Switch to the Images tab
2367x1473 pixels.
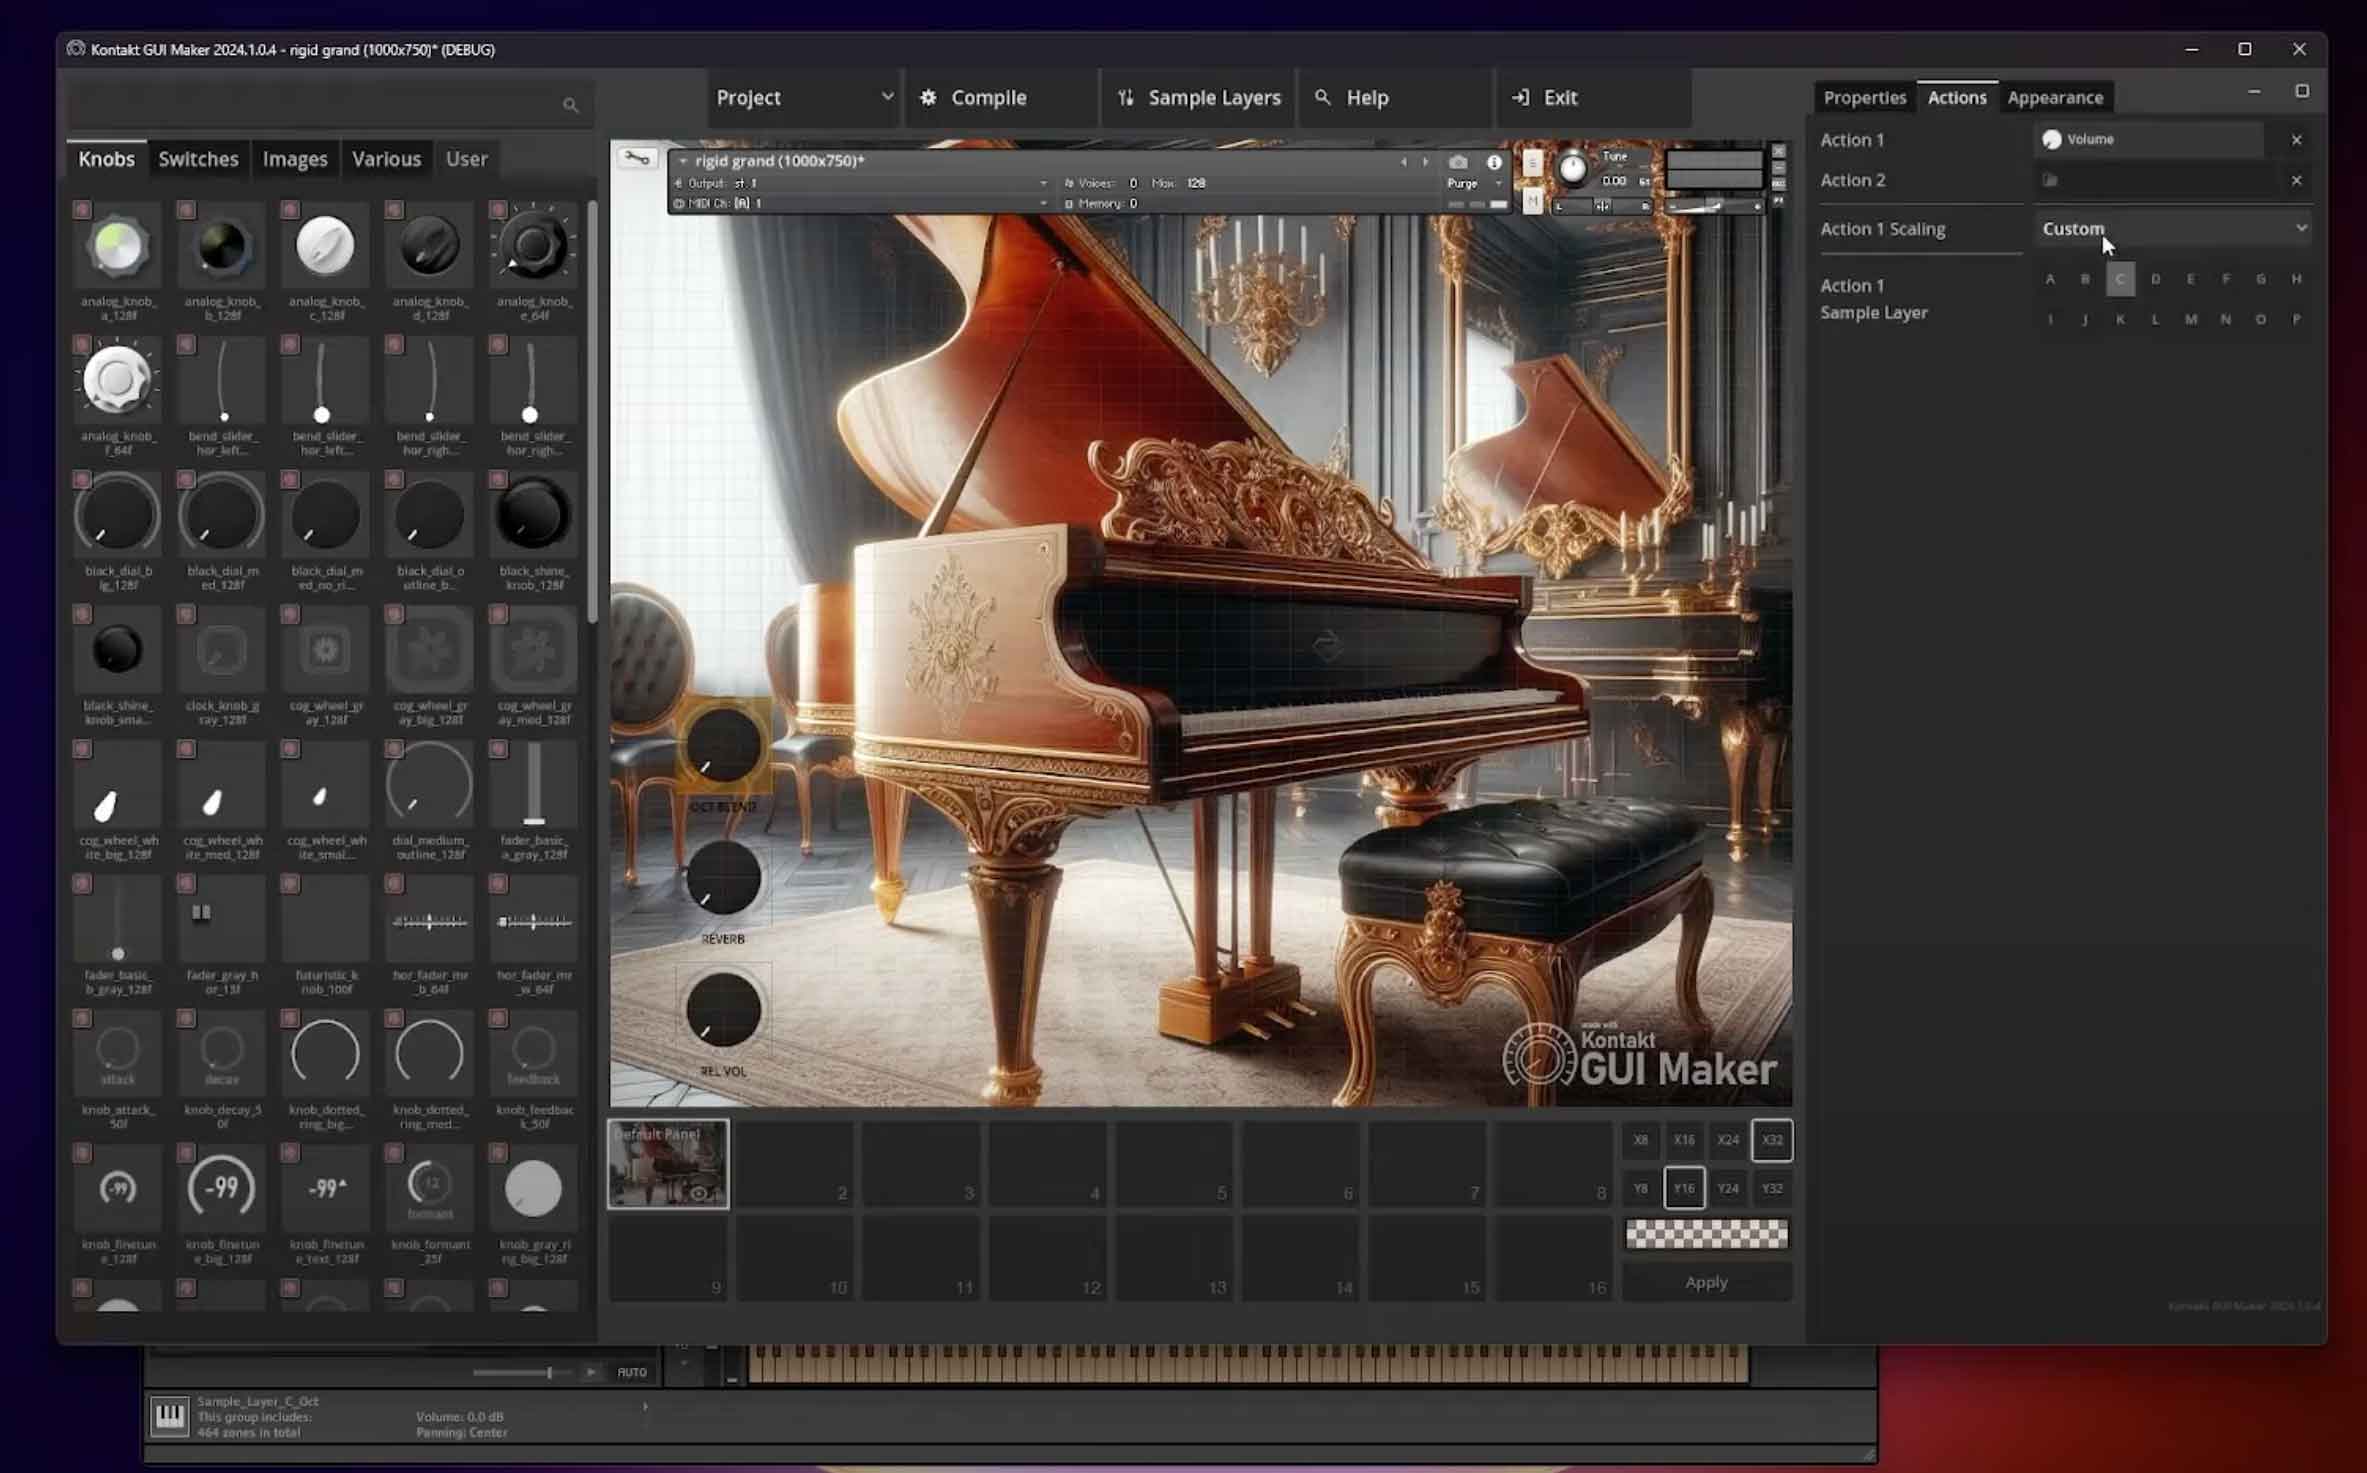coord(295,159)
